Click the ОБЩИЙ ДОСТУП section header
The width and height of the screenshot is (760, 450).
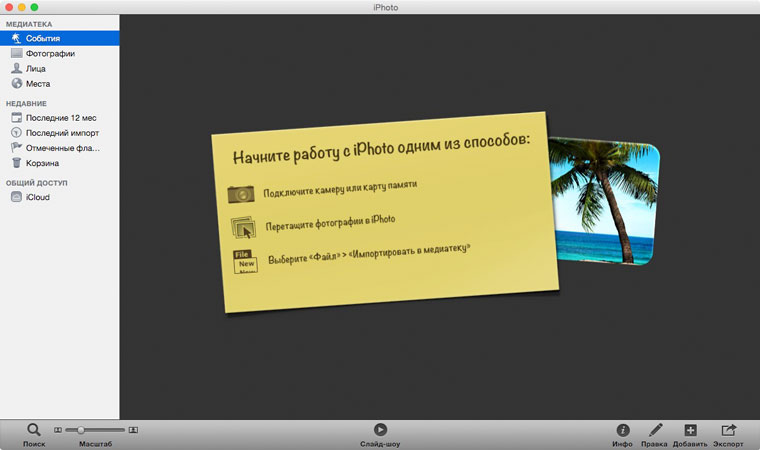pyautogui.click(x=36, y=183)
